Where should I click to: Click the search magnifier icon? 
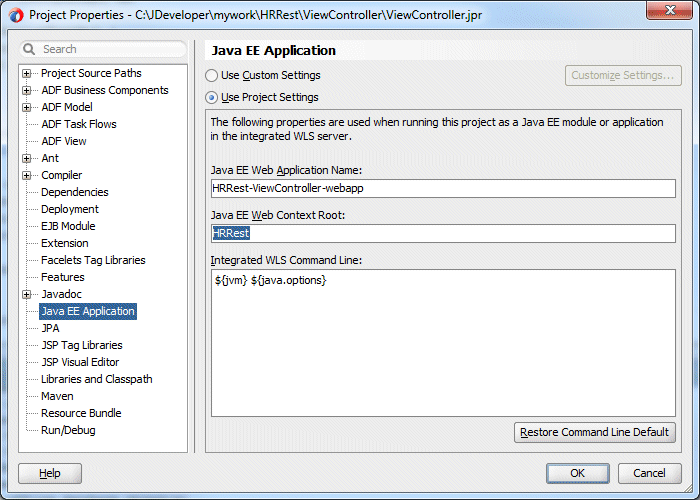[x=29, y=49]
